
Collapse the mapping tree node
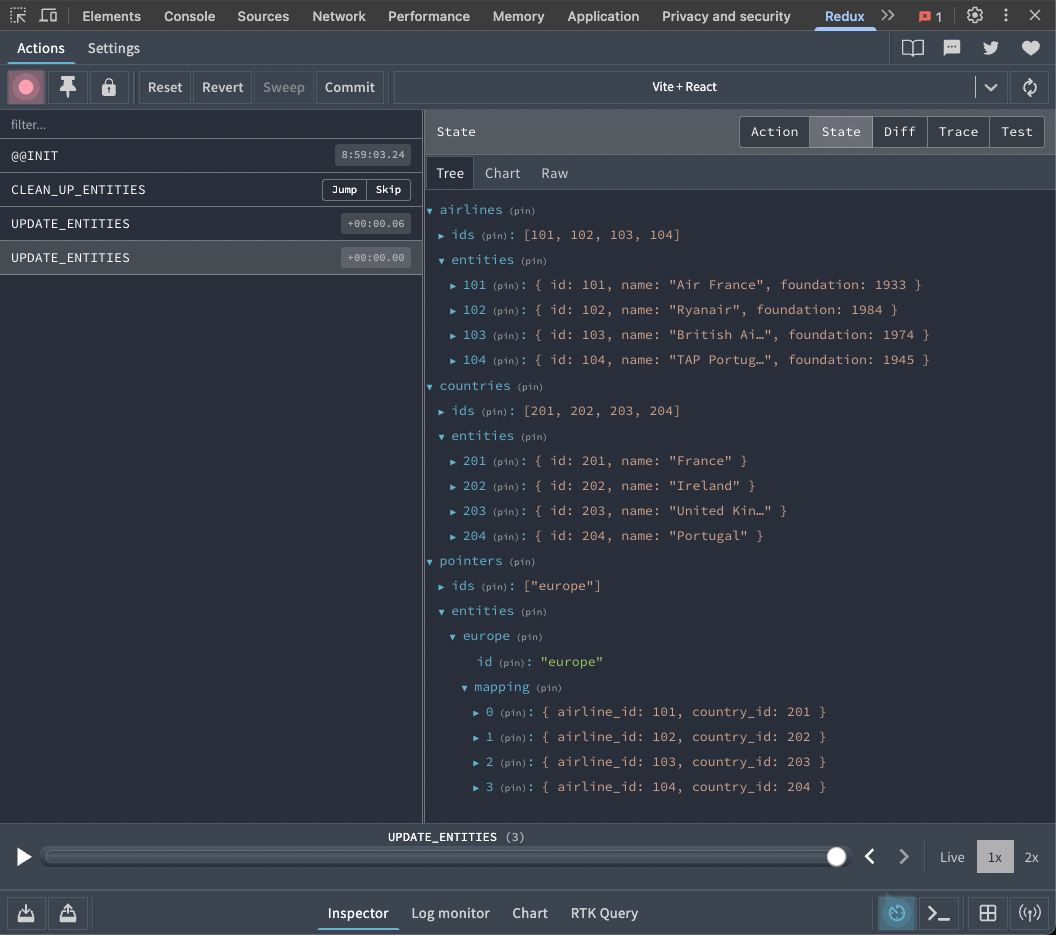click(465, 688)
